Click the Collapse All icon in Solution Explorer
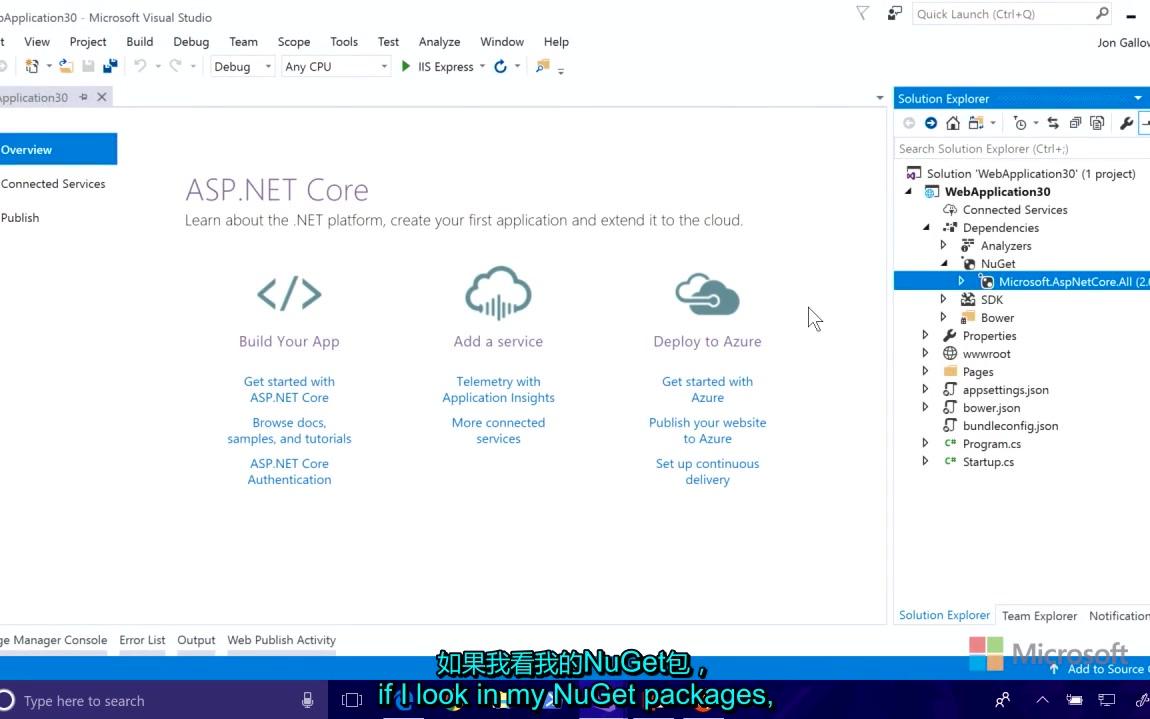1150x719 pixels. (x=1075, y=122)
